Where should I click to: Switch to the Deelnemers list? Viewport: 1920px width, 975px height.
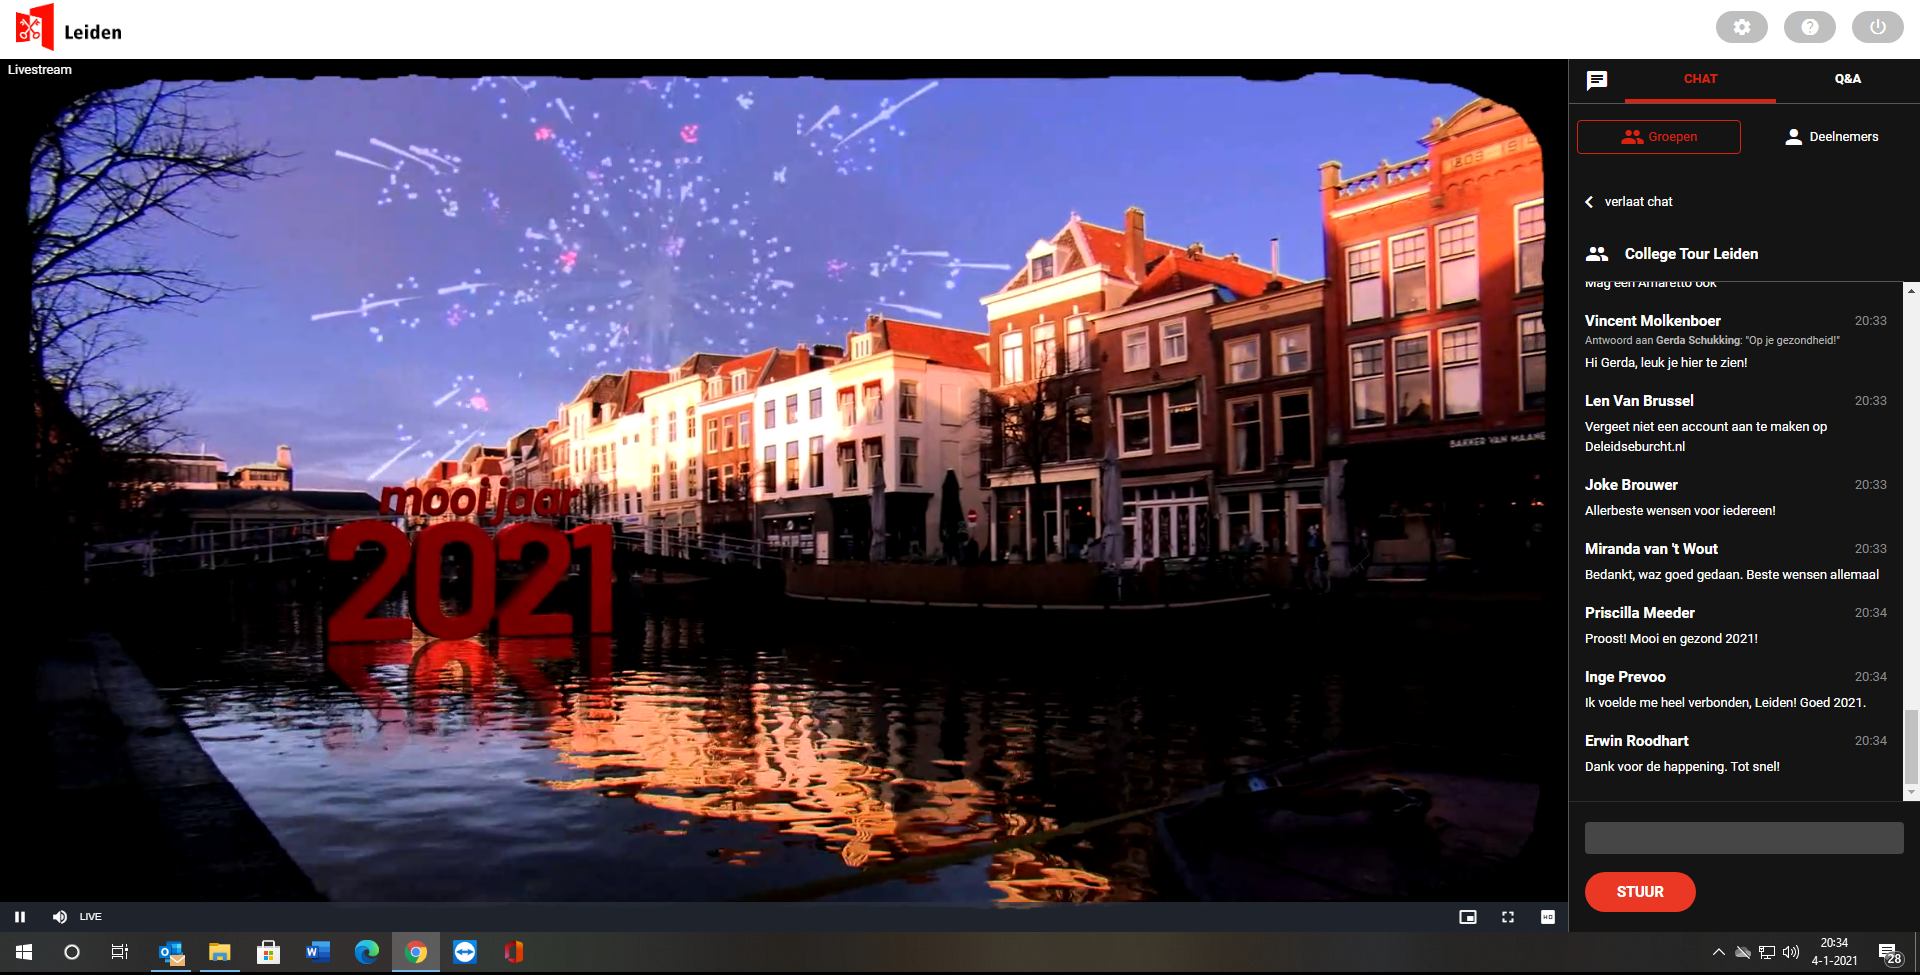[x=1831, y=137]
